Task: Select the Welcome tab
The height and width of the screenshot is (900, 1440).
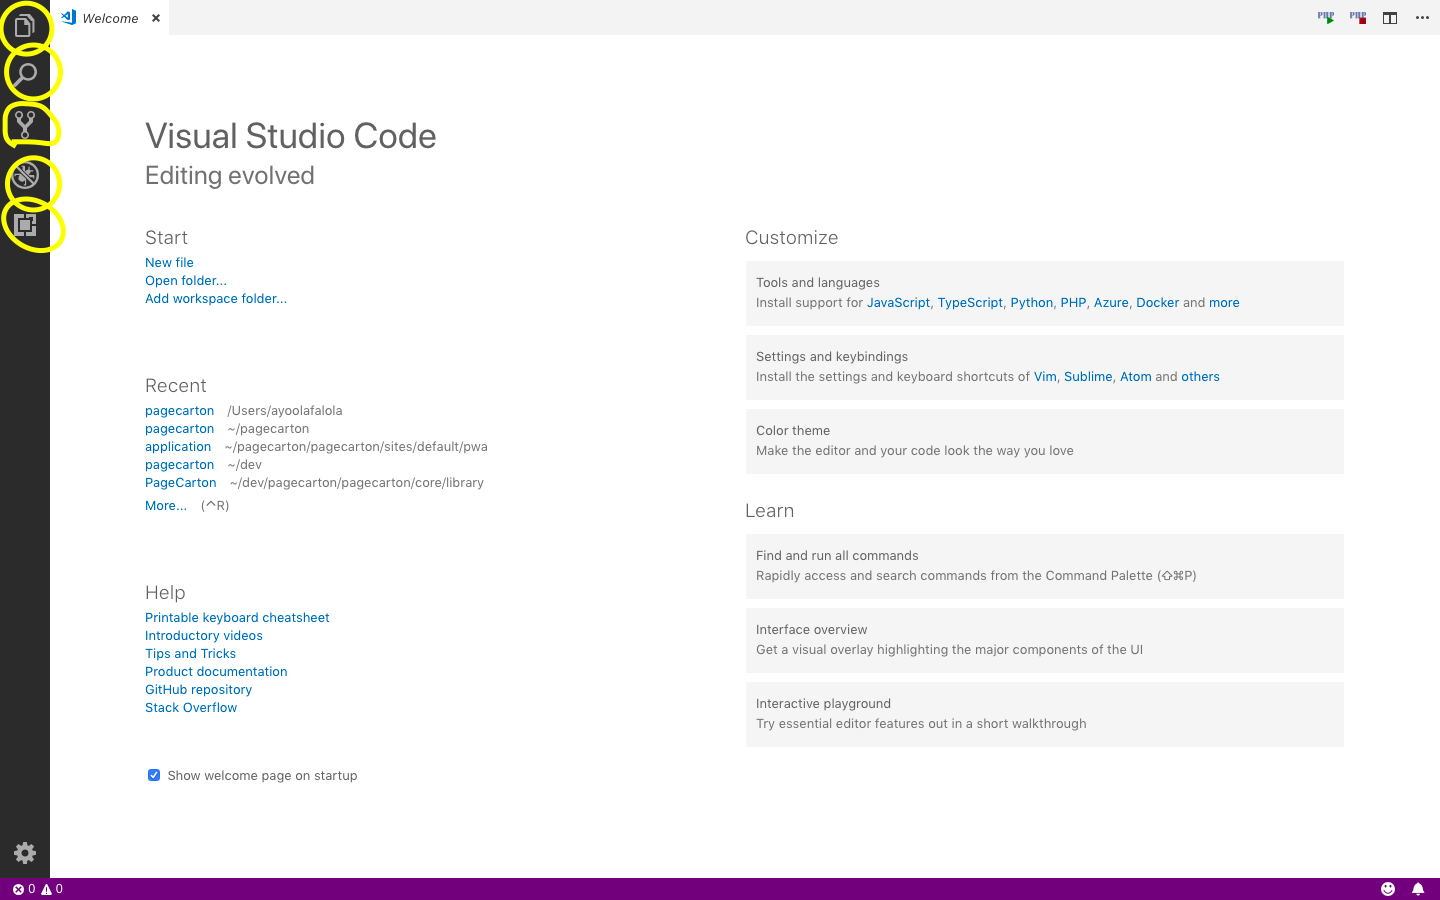Action: 110,18
